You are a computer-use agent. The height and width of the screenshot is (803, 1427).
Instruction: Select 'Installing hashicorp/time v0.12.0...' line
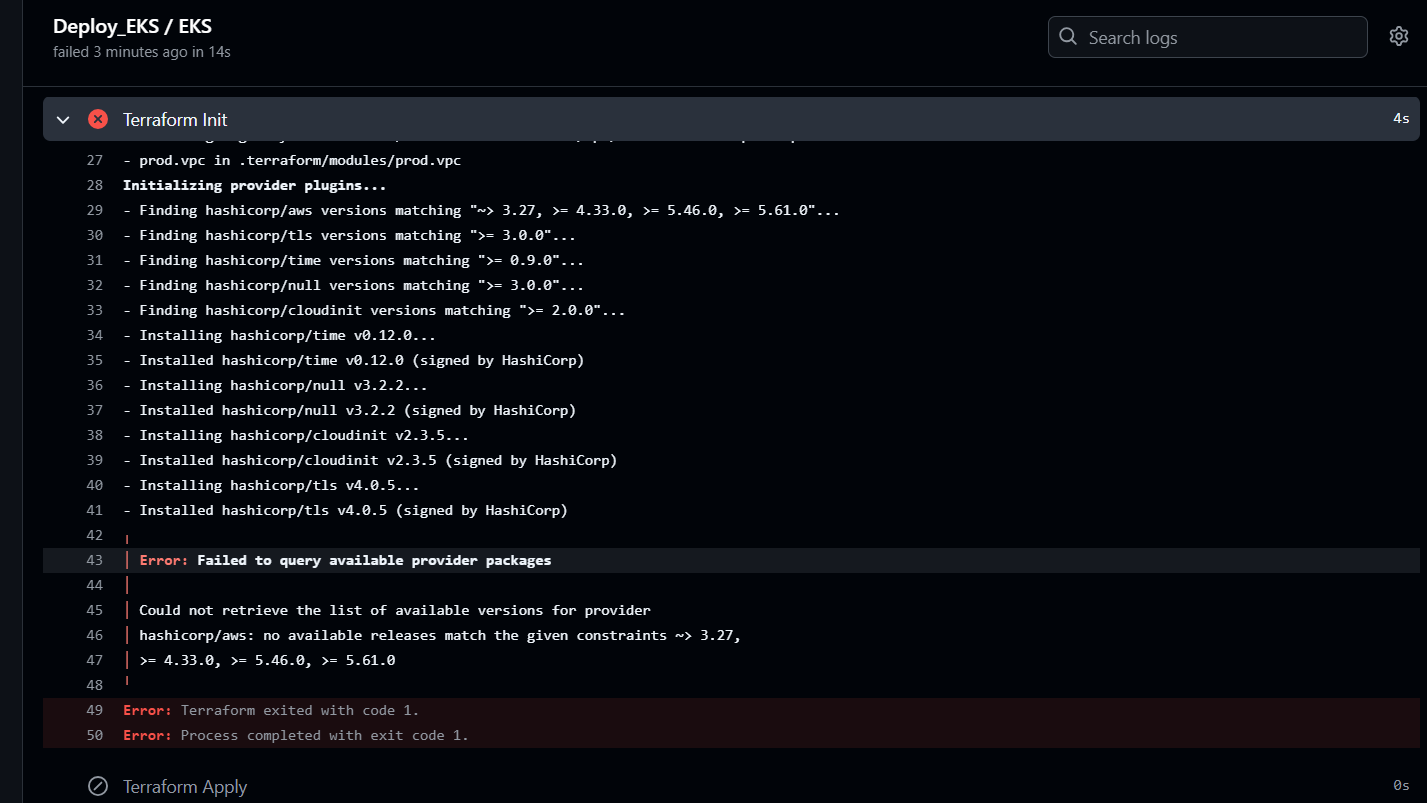(279, 335)
